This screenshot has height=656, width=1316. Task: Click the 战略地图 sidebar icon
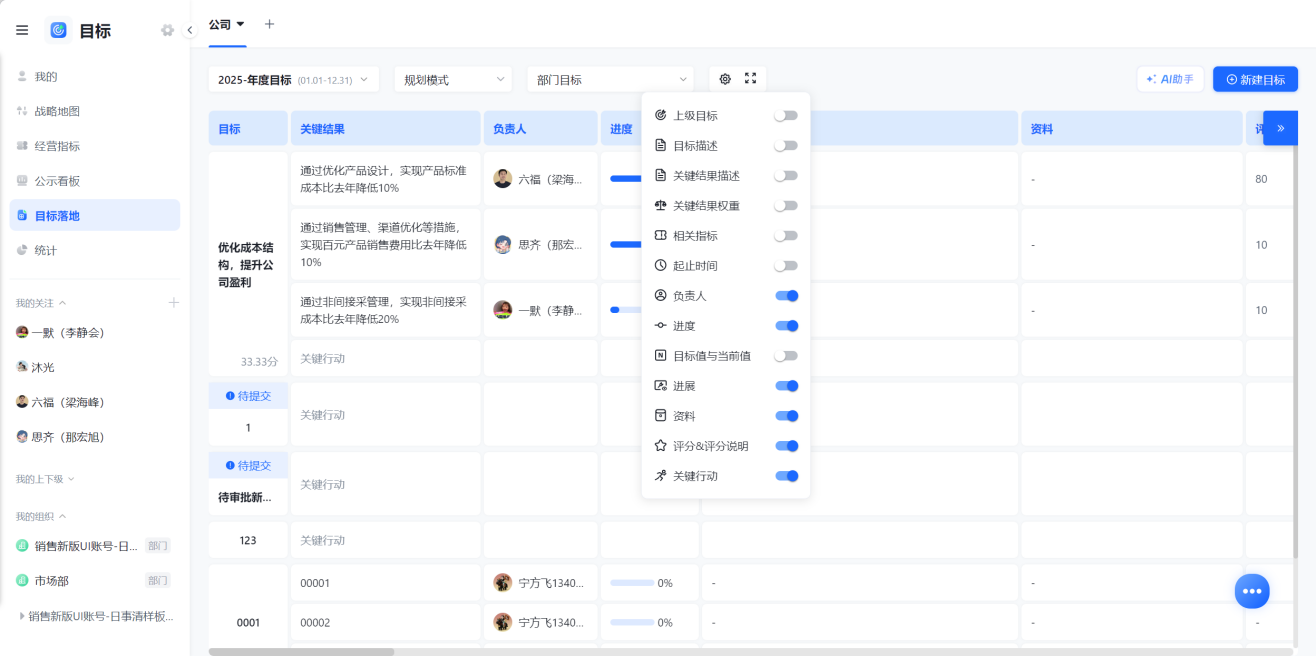(22, 111)
